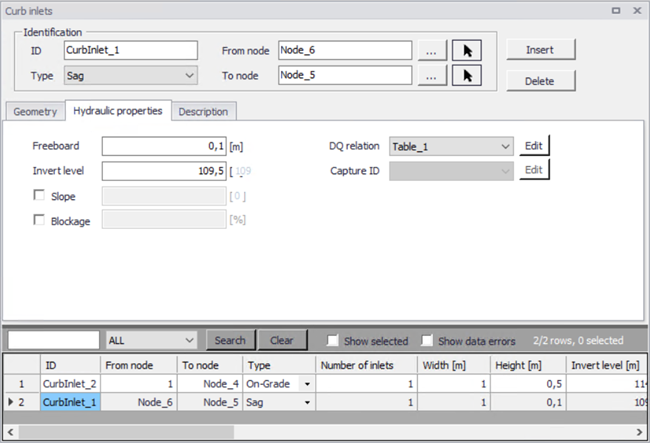
Task: Click the search text box
Action: coord(53,340)
